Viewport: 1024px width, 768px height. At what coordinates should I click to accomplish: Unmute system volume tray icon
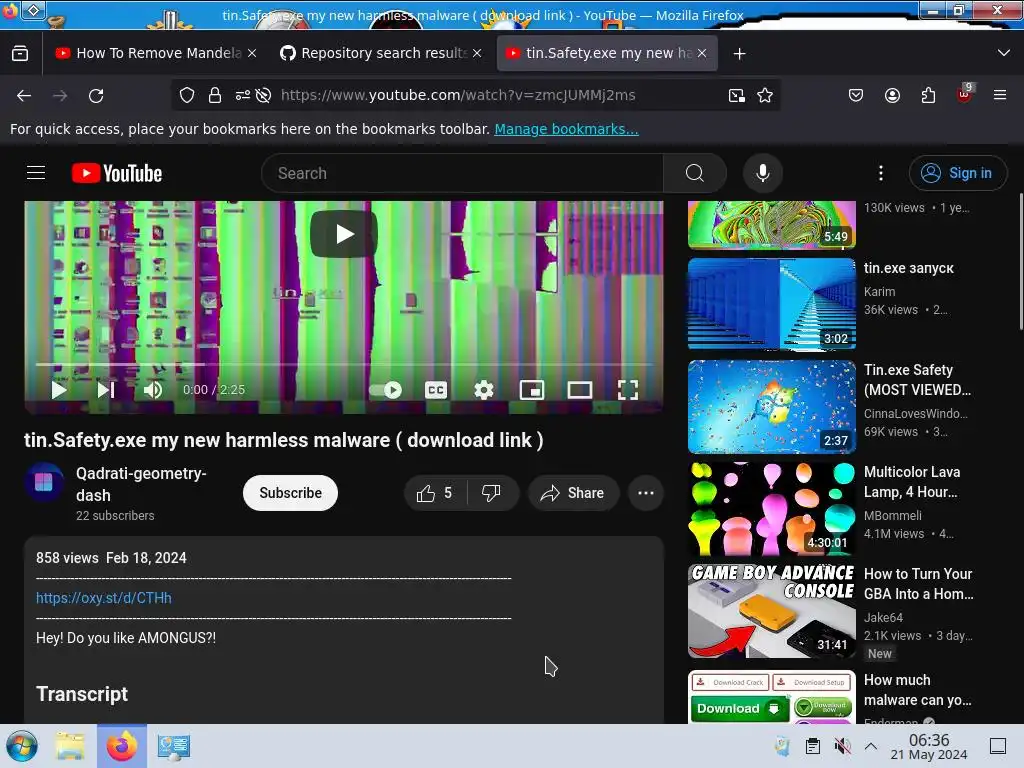pyautogui.click(x=842, y=746)
